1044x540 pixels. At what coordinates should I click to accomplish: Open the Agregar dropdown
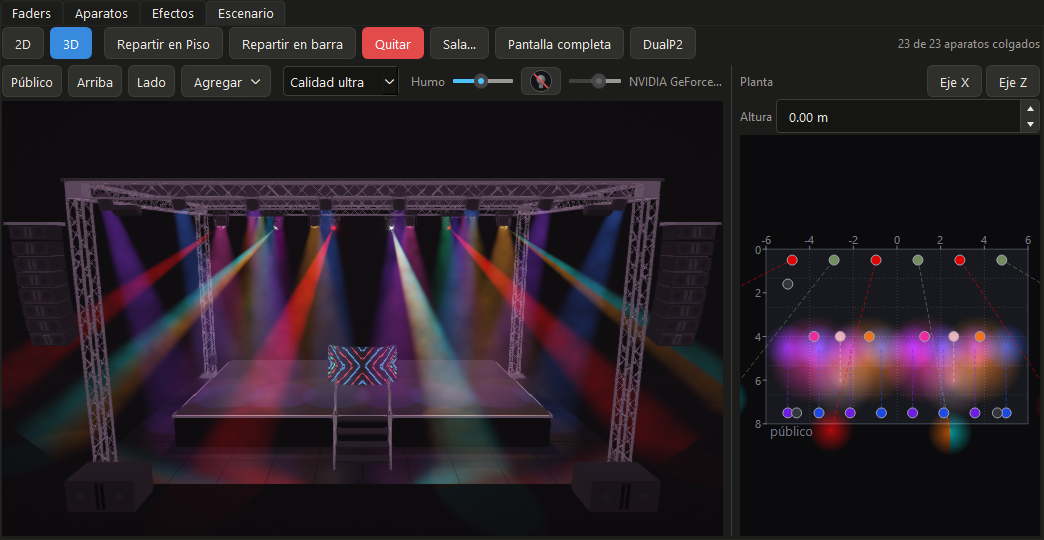pos(226,82)
